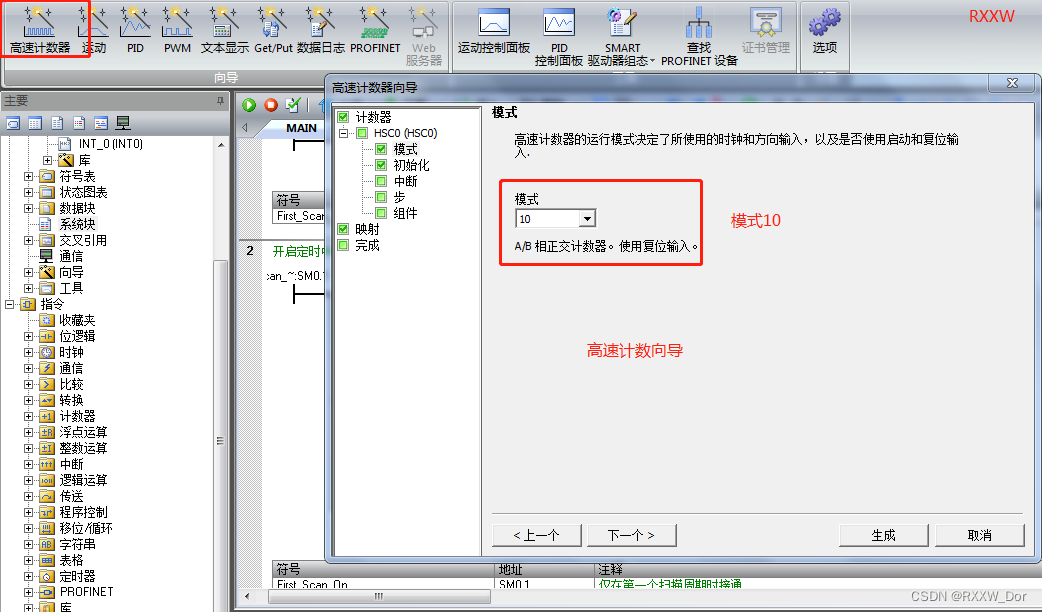Launch the PWM wizard icon
Screen dimensions: 1042x612
coord(177,30)
